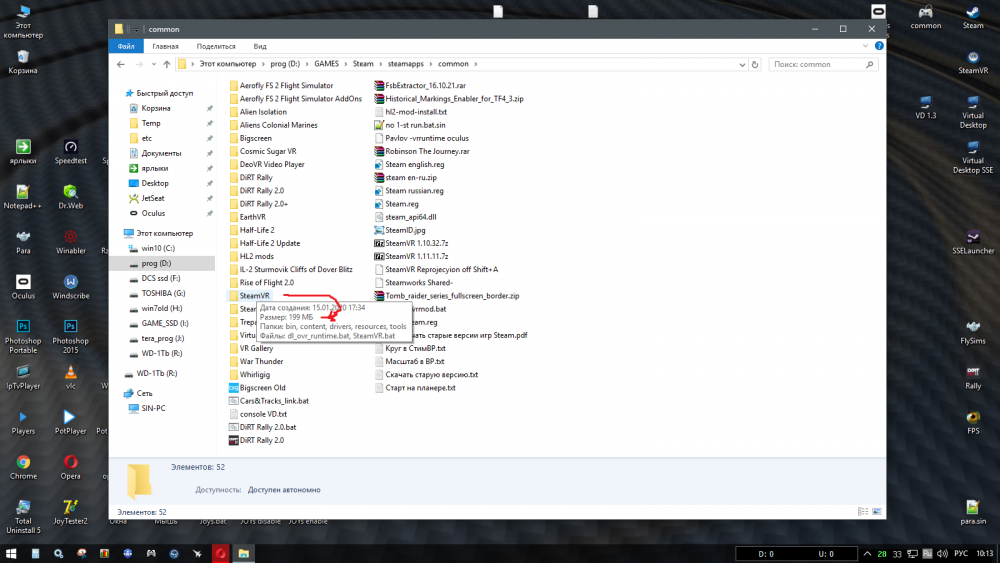Expand the address bar history dropdown

point(742,64)
